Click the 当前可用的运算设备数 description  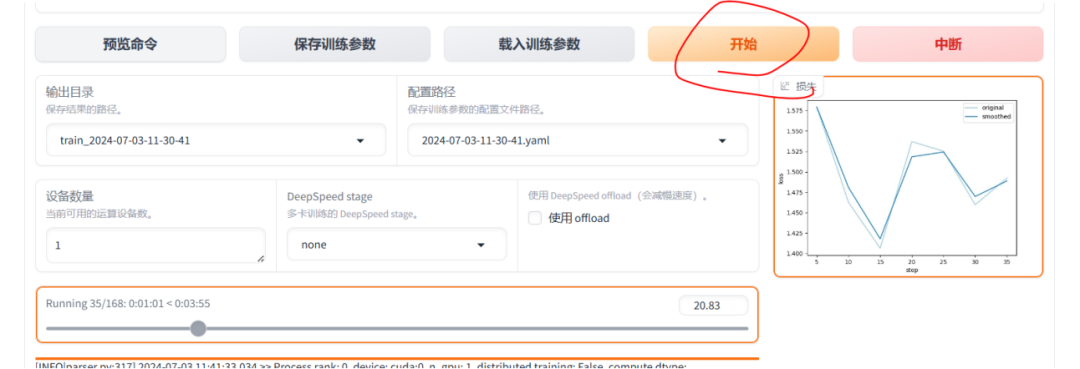coord(99,213)
